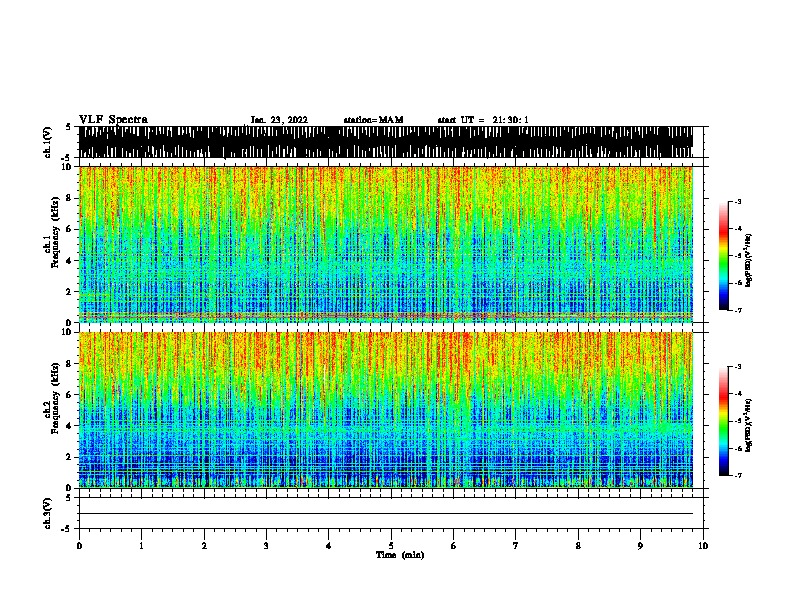Screen dimensions: 792x612
Task: Click the flat line in ch.3 panel
Action: click(x=386, y=514)
